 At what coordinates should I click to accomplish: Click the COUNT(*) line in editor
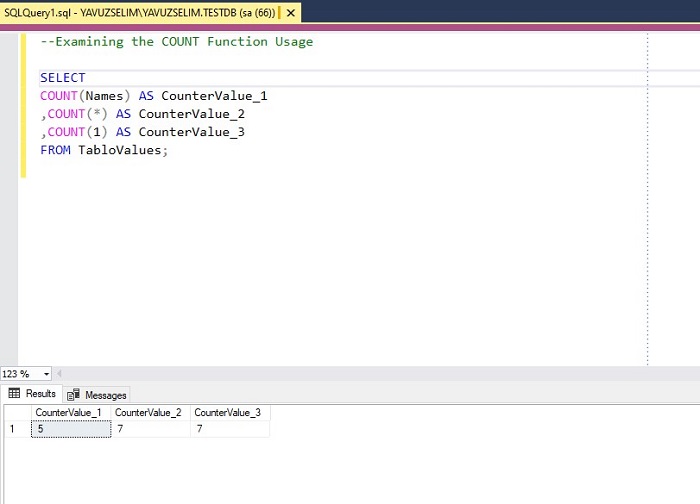tap(142, 114)
